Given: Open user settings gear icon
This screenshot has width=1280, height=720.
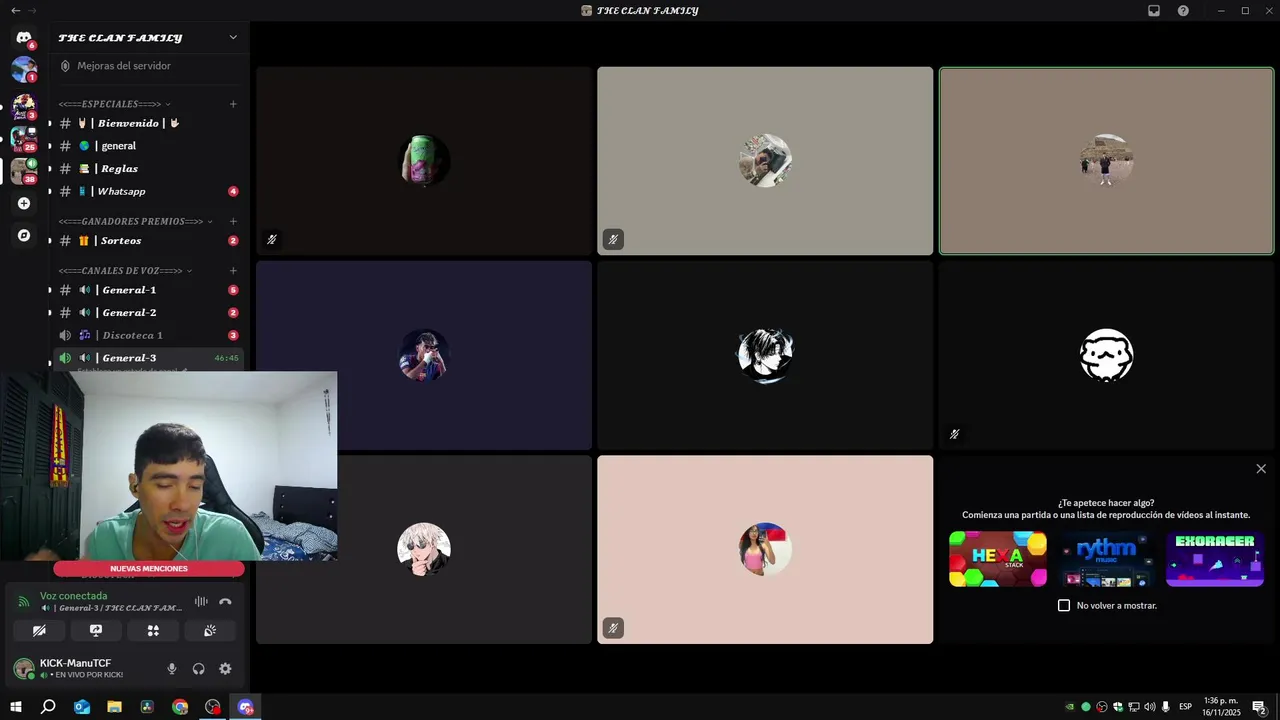Looking at the screenshot, I should pyautogui.click(x=225, y=669).
